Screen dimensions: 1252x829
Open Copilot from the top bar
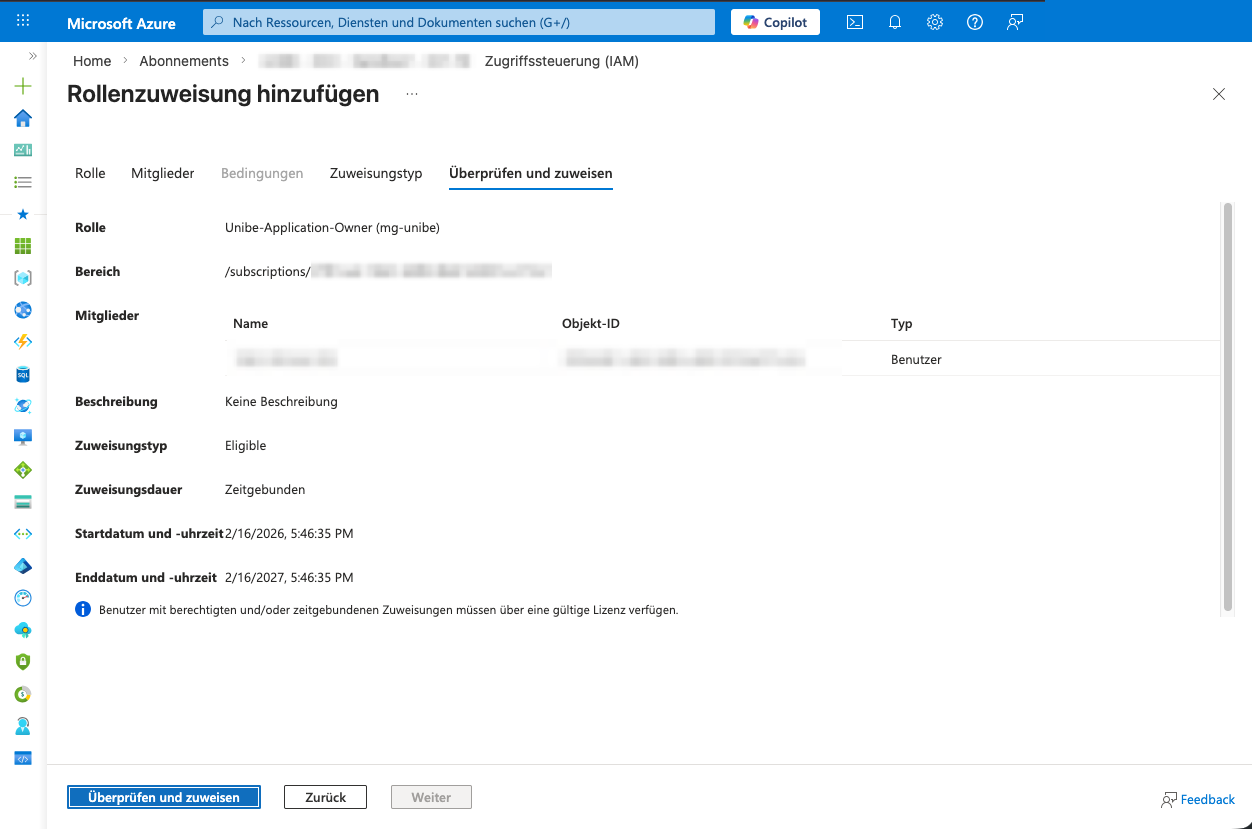(775, 21)
